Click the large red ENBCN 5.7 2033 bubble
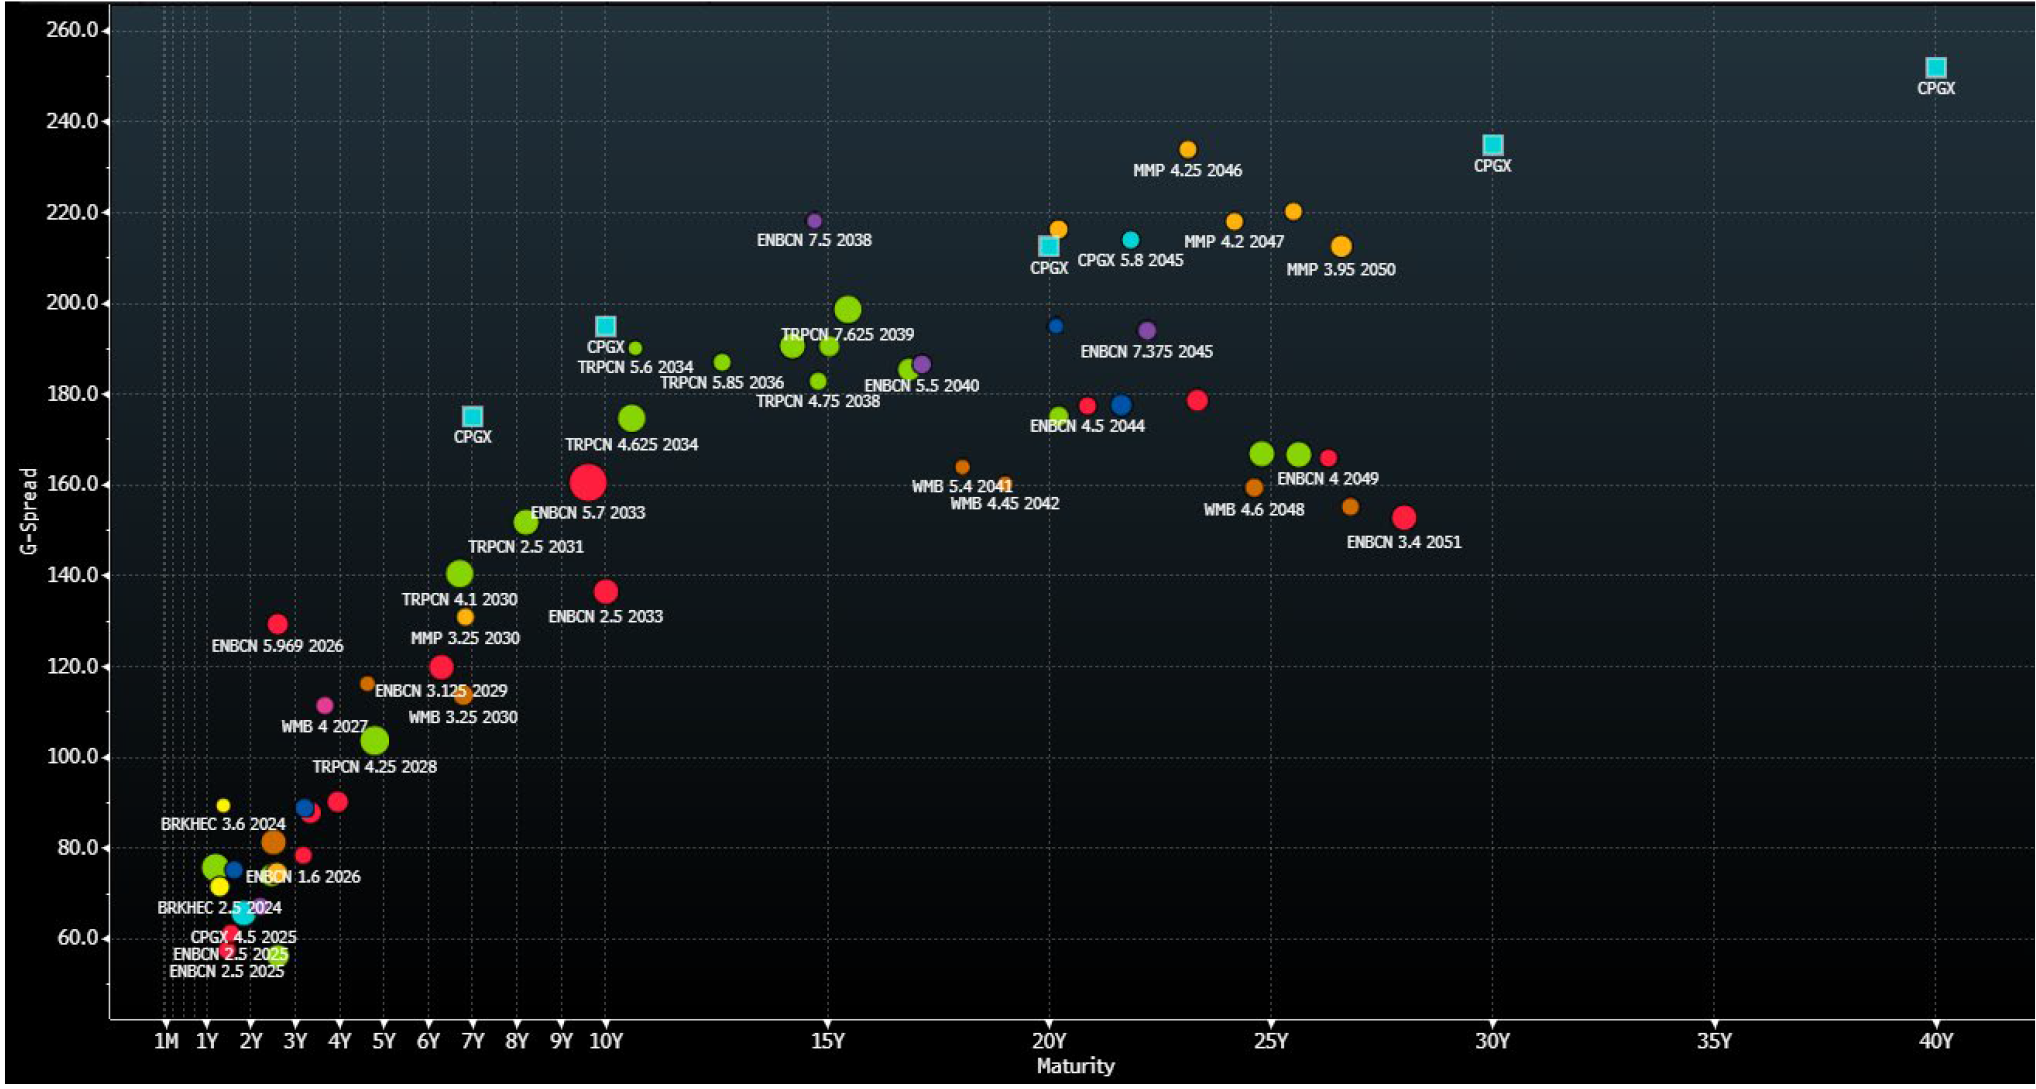The height and width of the screenshot is (1089, 2036). [590, 482]
